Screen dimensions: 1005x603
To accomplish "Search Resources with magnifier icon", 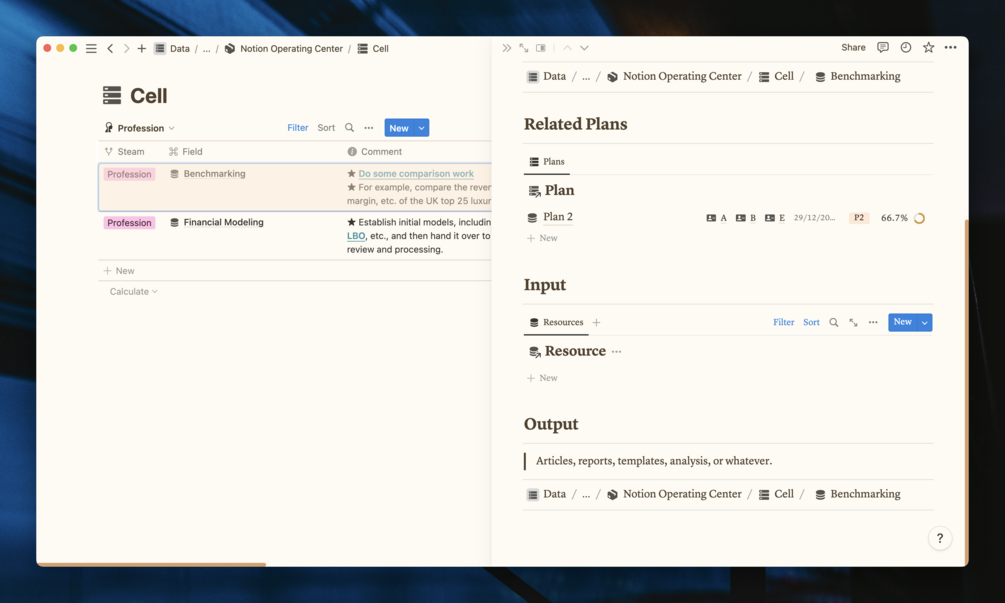I will click(x=834, y=322).
